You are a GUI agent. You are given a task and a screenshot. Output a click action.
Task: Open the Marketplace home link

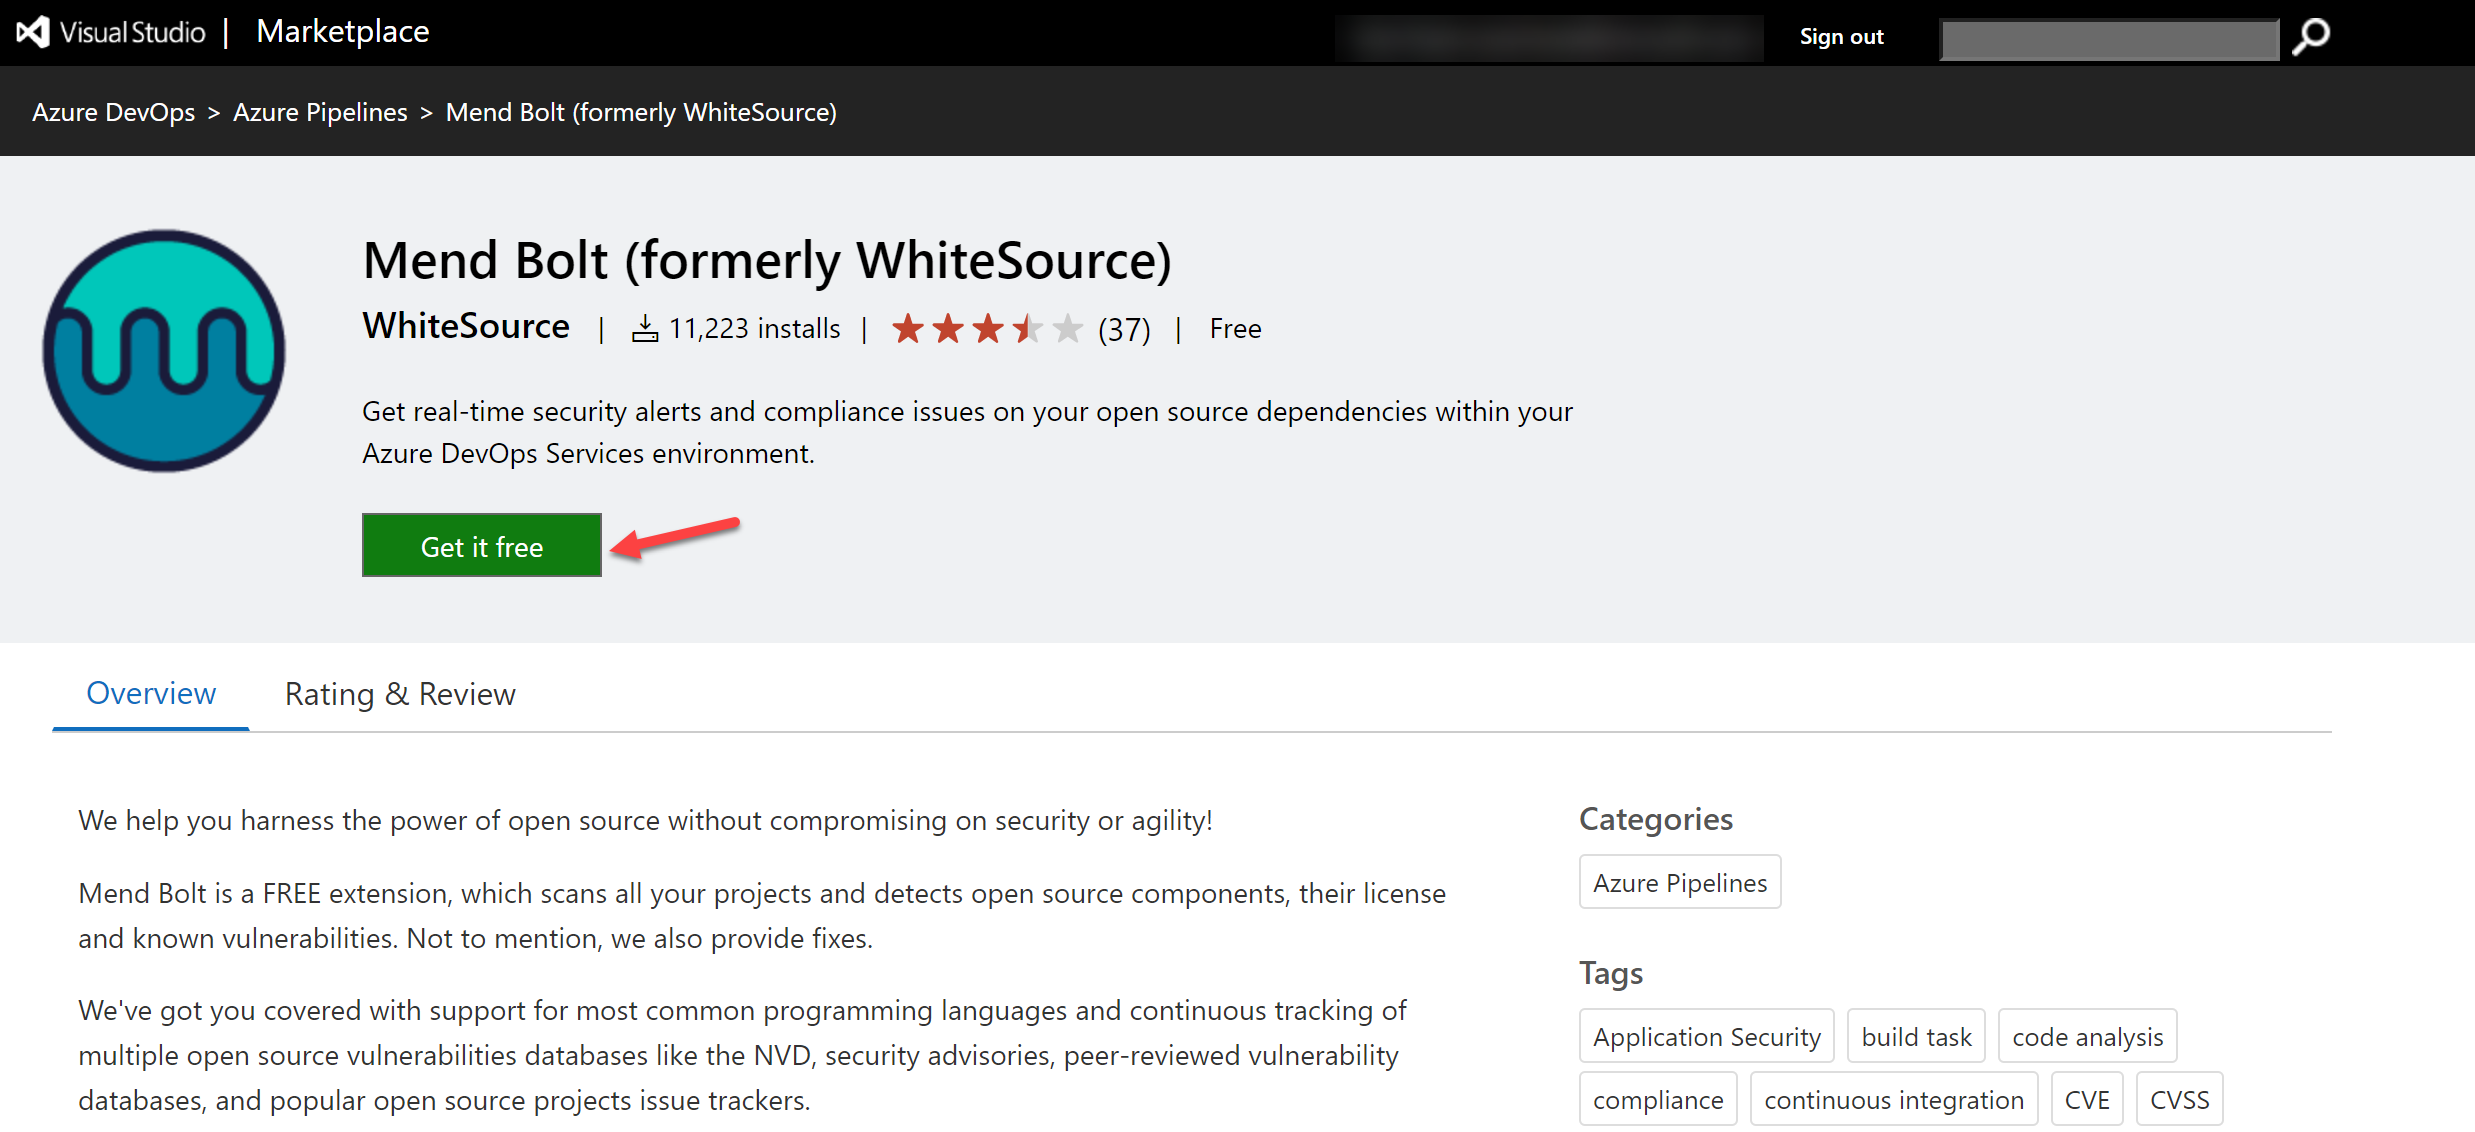point(343,32)
